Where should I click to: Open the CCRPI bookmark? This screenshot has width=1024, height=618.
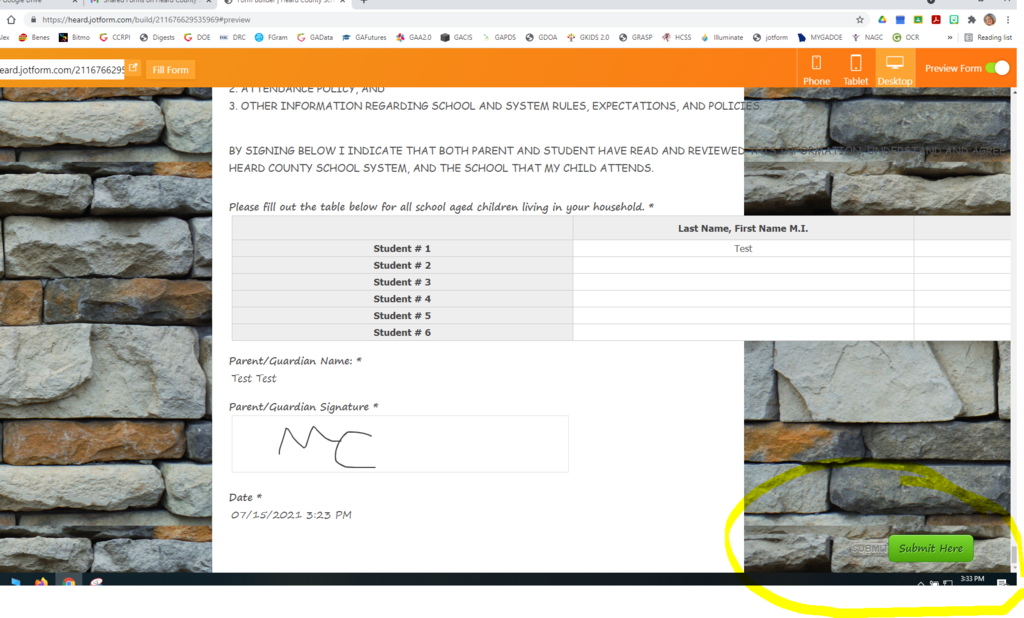tap(115, 38)
